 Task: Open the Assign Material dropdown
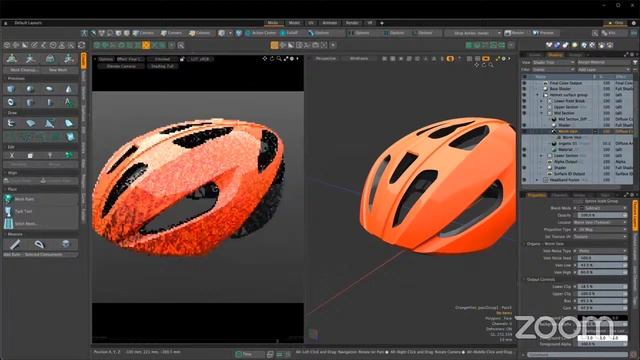tap(604, 62)
